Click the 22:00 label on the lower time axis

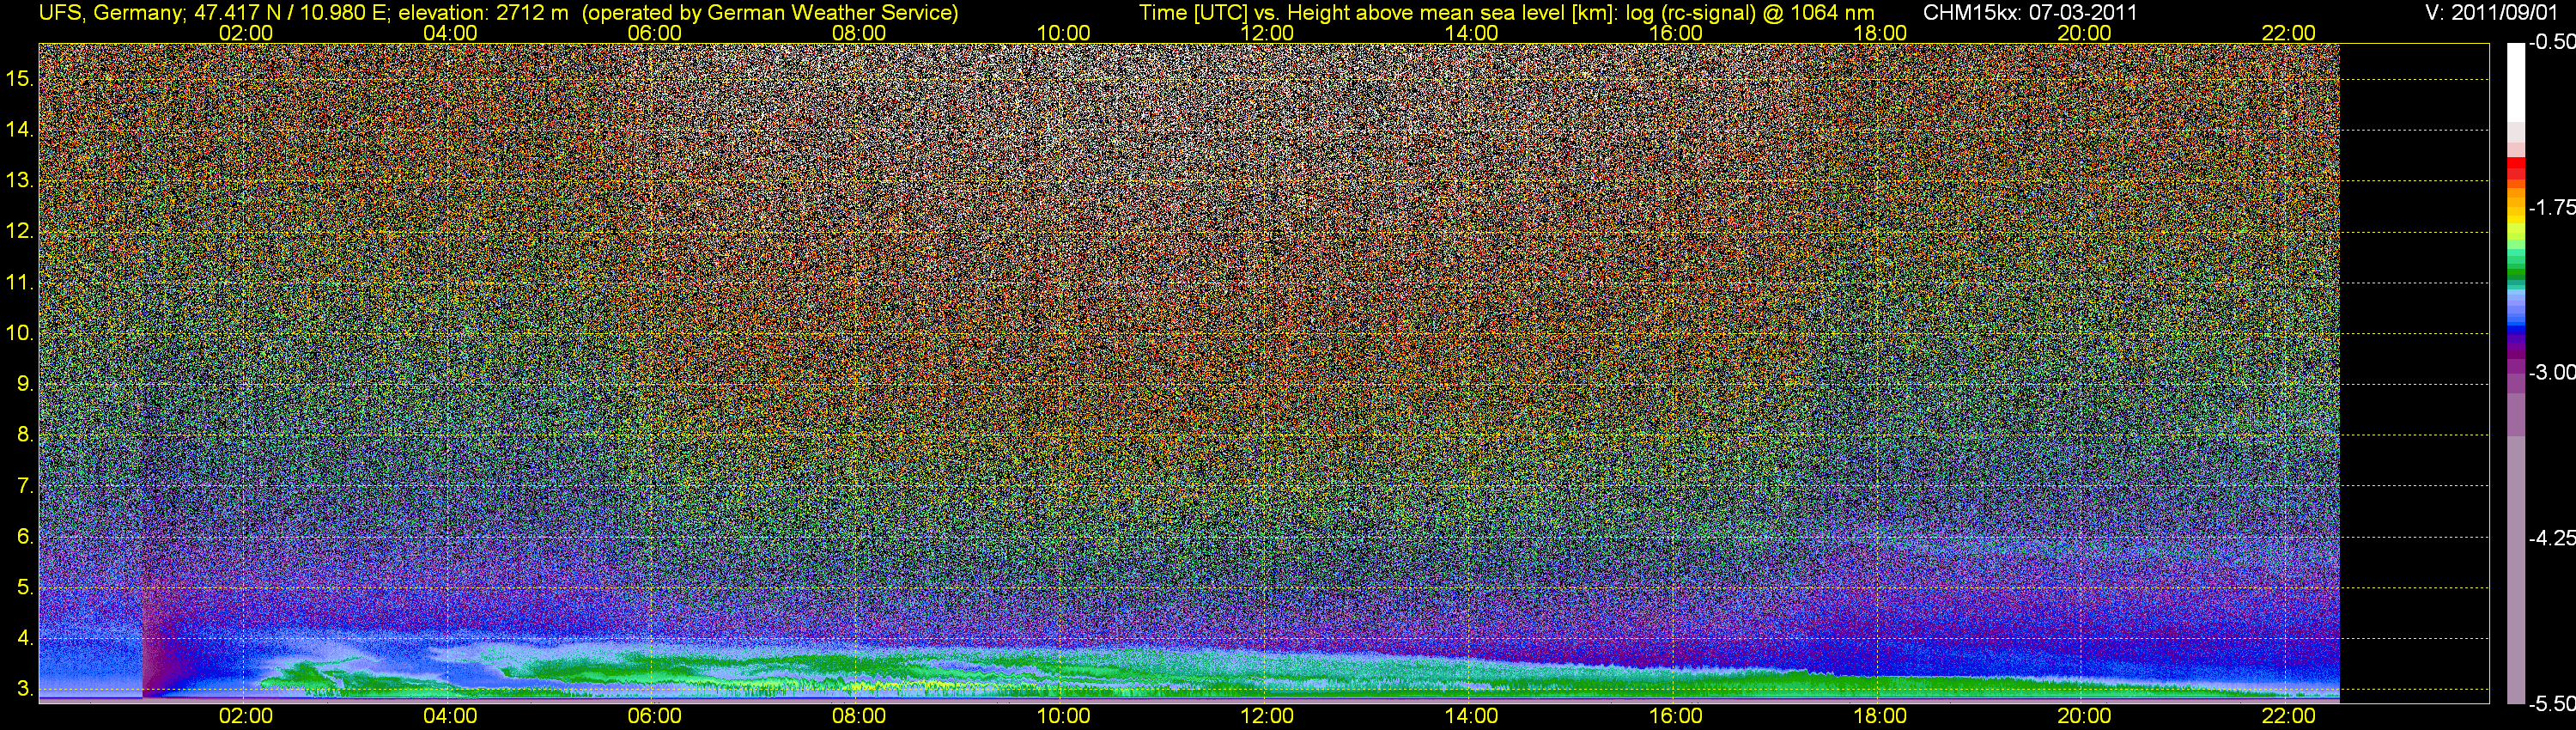(x=2289, y=716)
